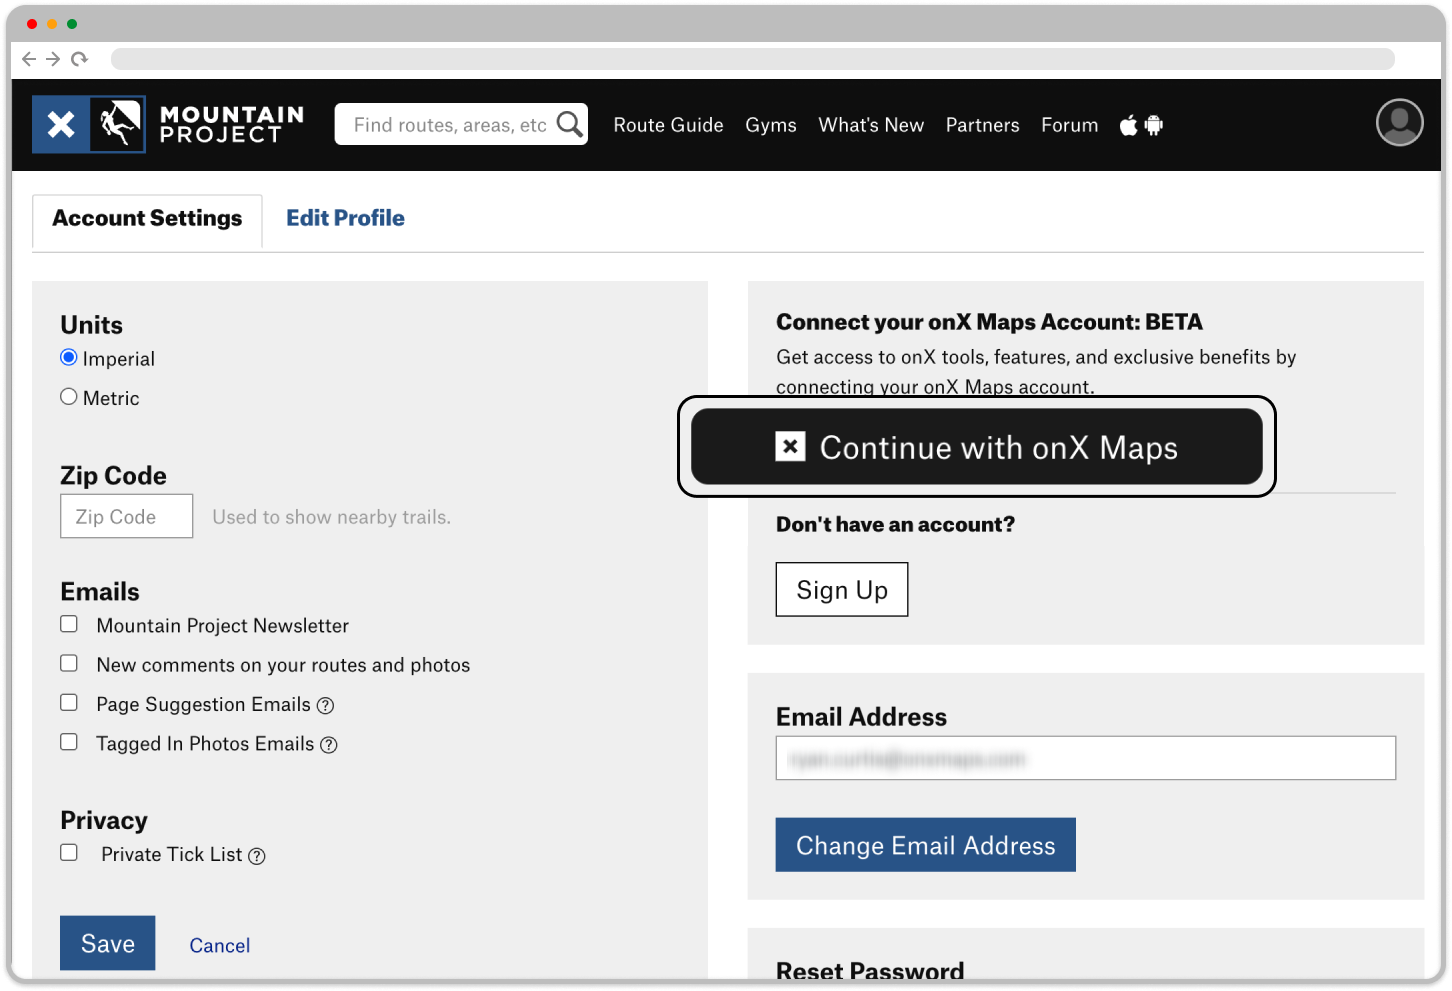Image resolution: width=1452 pixels, height=991 pixels.
Task: Go back with browser back arrow
Action: click(29, 59)
